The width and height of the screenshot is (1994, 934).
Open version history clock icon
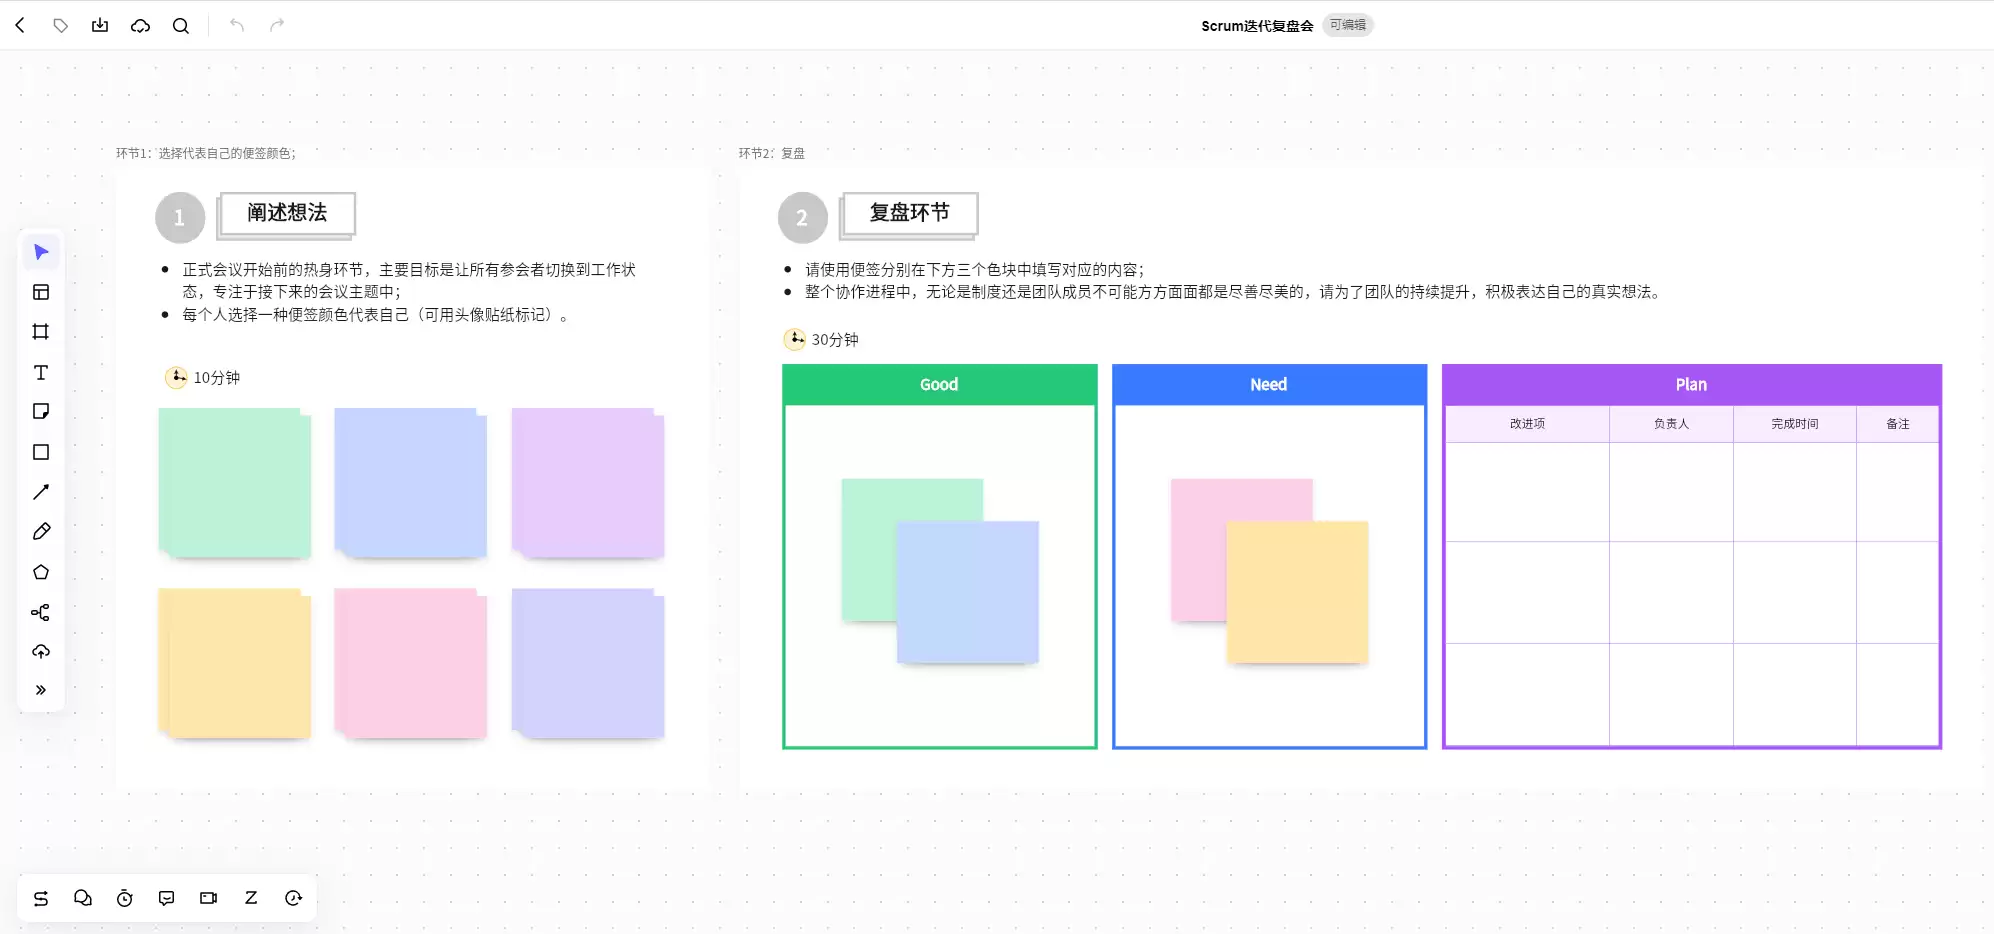click(293, 898)
